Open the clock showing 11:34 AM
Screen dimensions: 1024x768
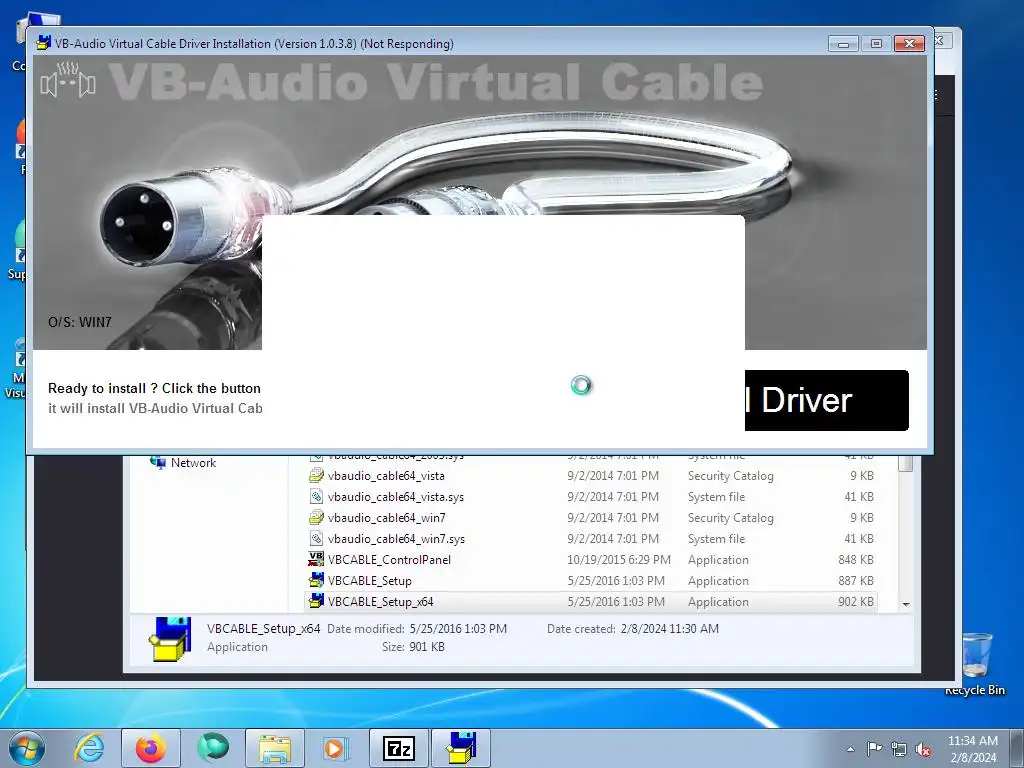click(972, 749)
